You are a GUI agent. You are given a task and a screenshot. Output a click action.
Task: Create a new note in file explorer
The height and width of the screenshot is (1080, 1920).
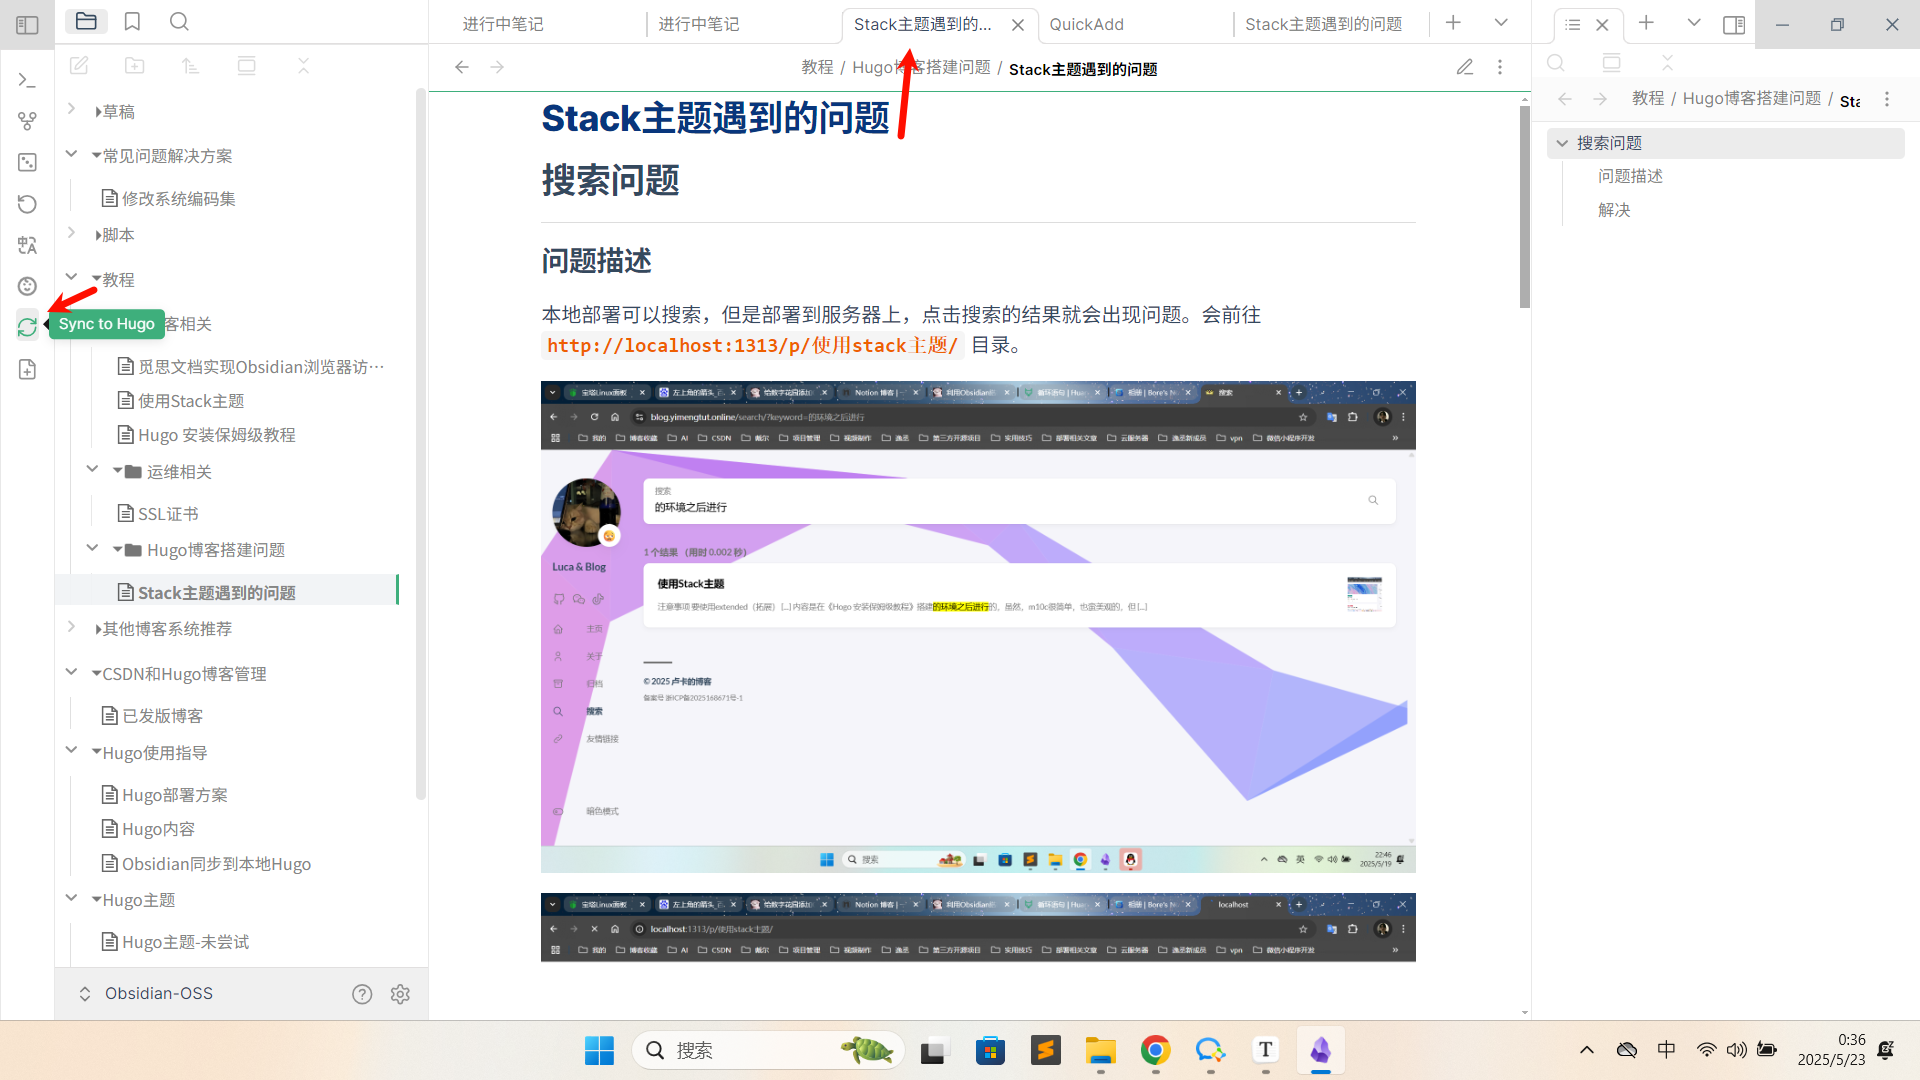(x=79, y=66)
